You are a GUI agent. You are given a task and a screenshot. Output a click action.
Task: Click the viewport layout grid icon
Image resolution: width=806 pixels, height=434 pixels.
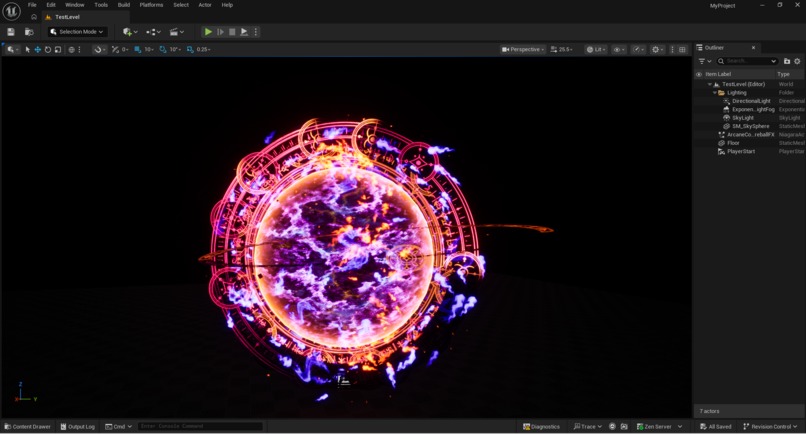tap(682, 49)
